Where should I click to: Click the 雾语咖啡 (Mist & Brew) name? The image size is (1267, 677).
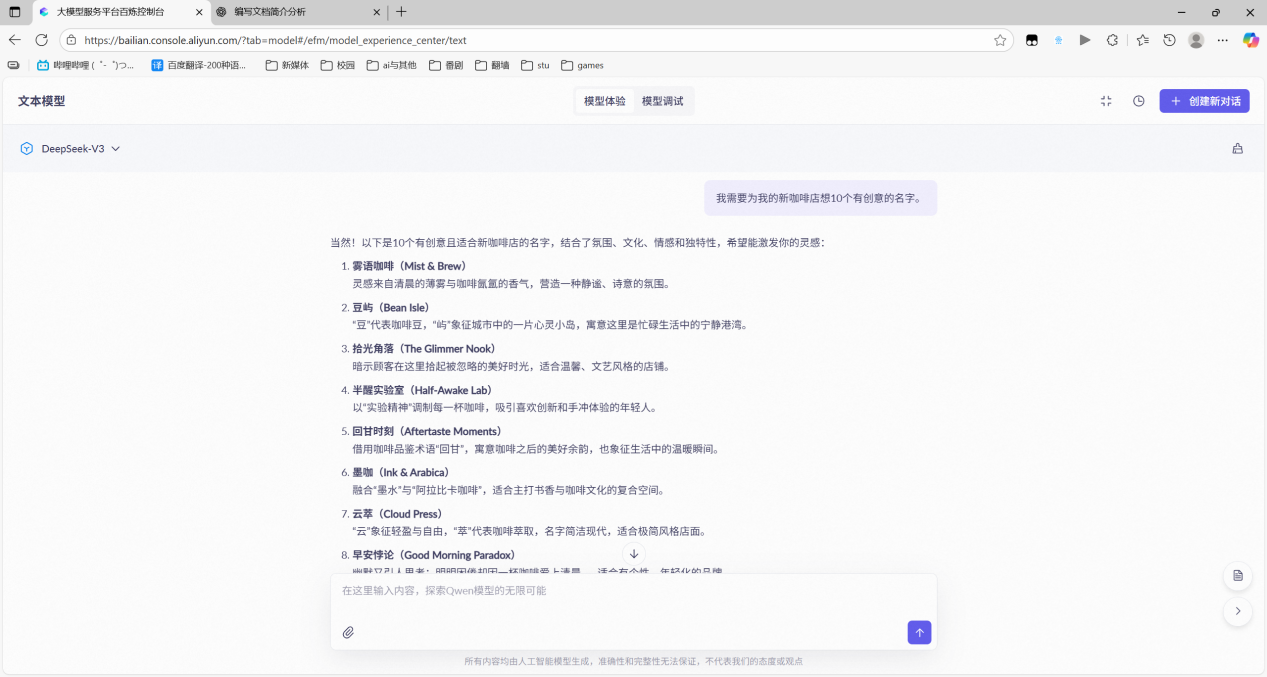[409, 266]
